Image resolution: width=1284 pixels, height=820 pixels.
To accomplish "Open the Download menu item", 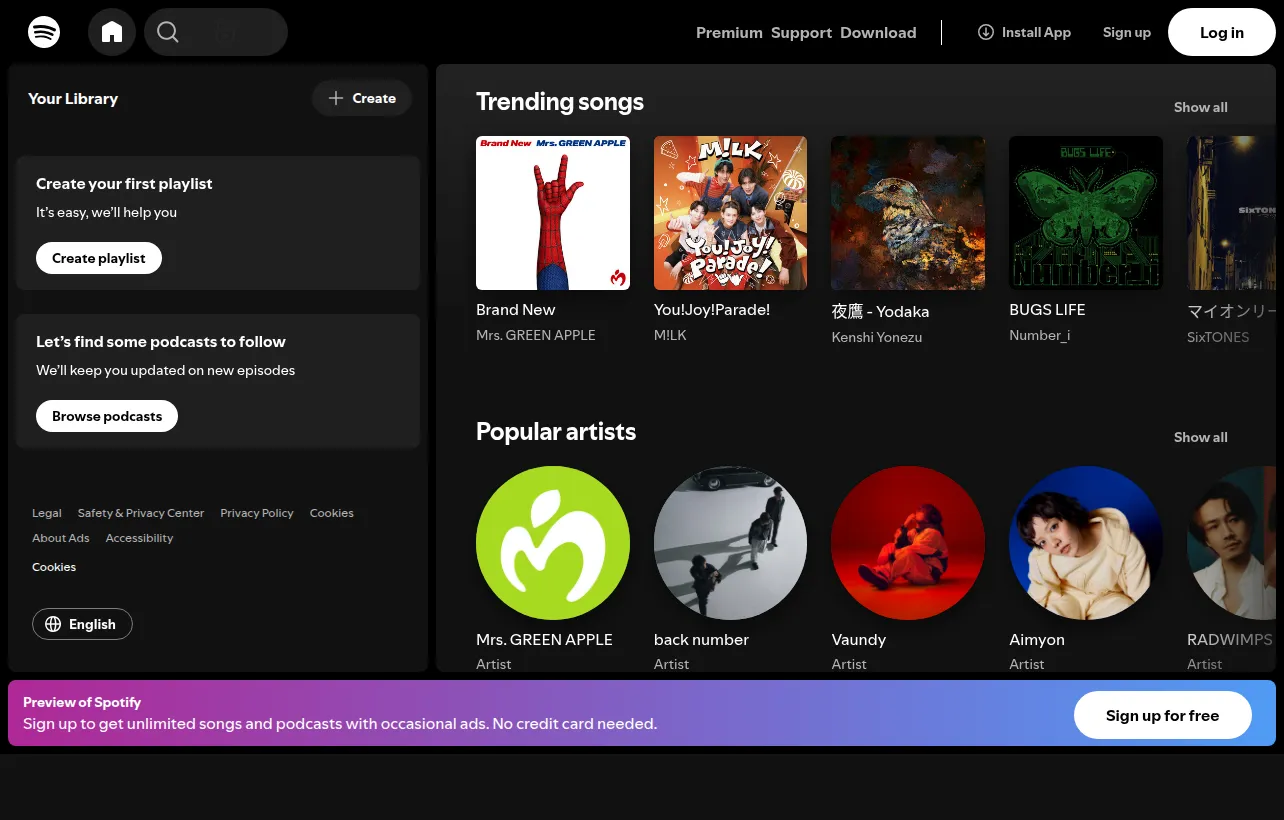I will coord(878,32).
